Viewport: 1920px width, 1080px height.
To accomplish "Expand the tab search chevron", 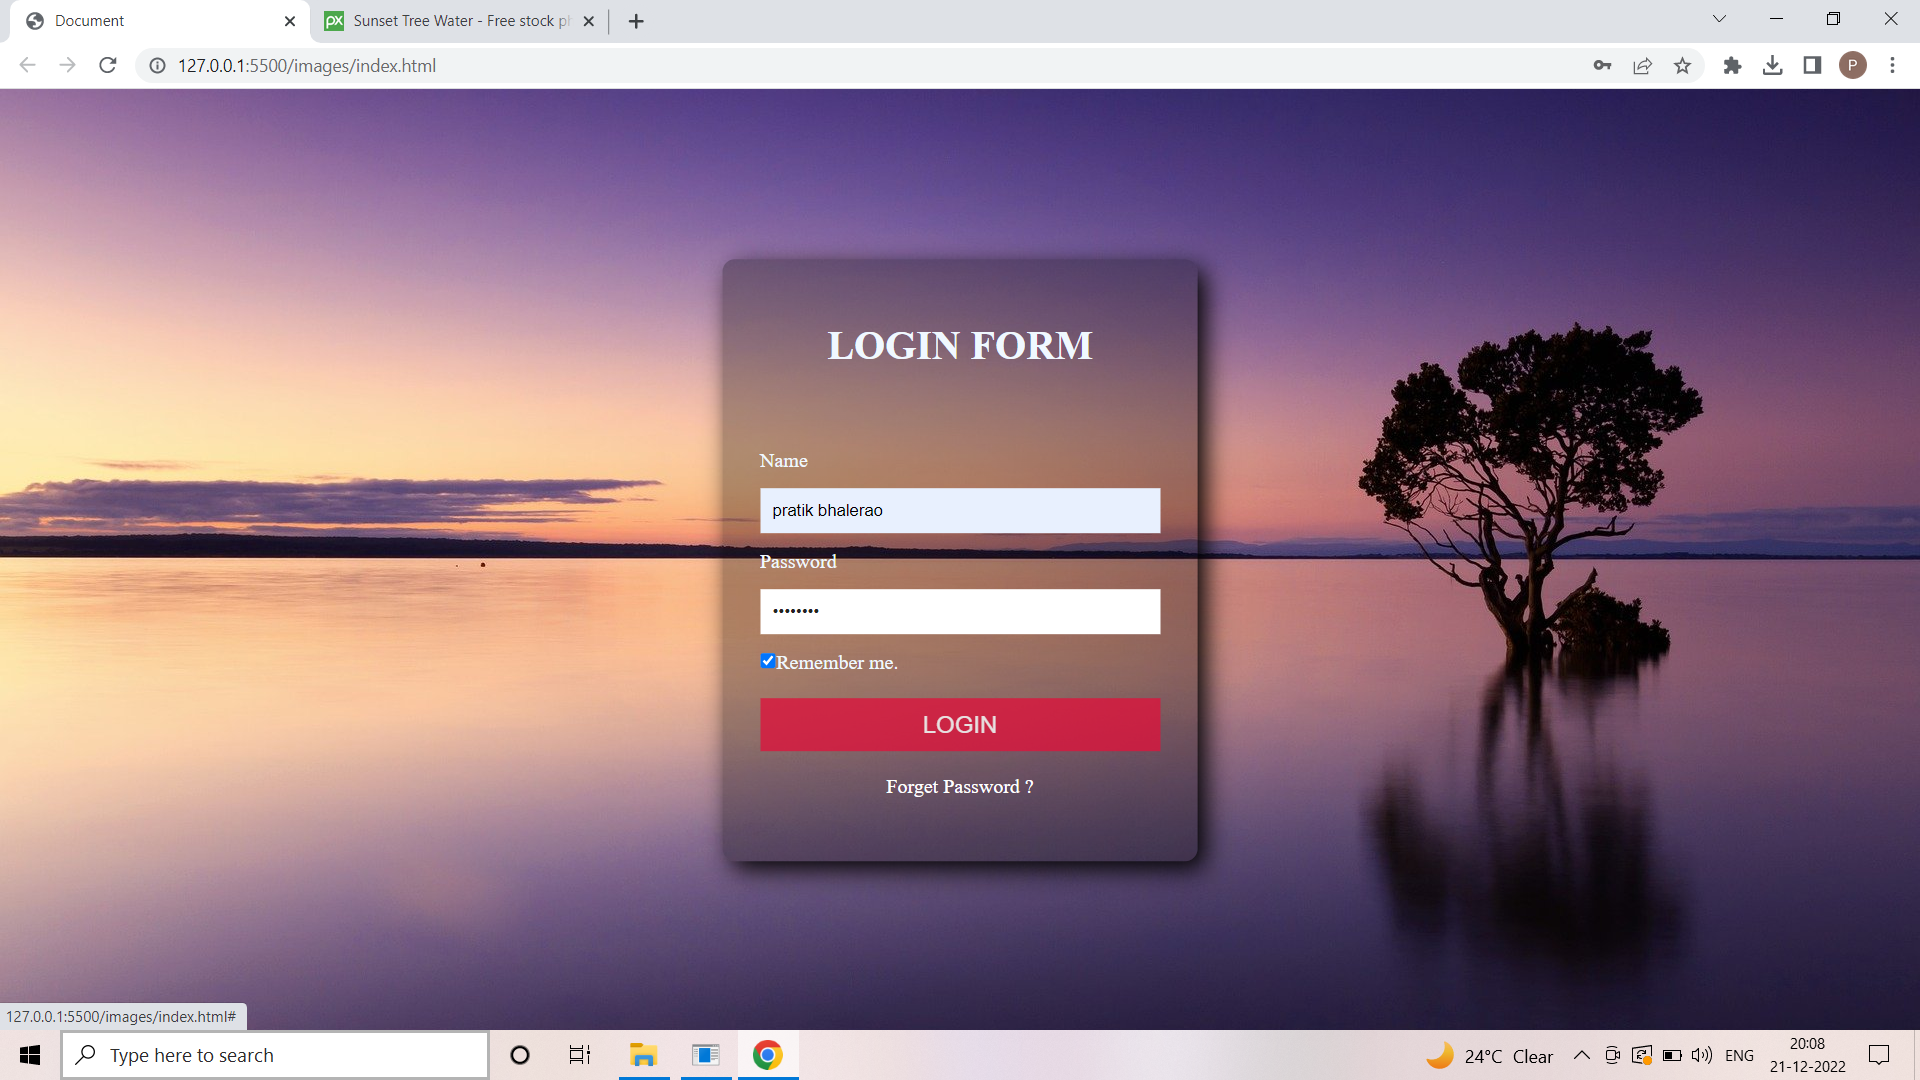I will coord(1719,19).
